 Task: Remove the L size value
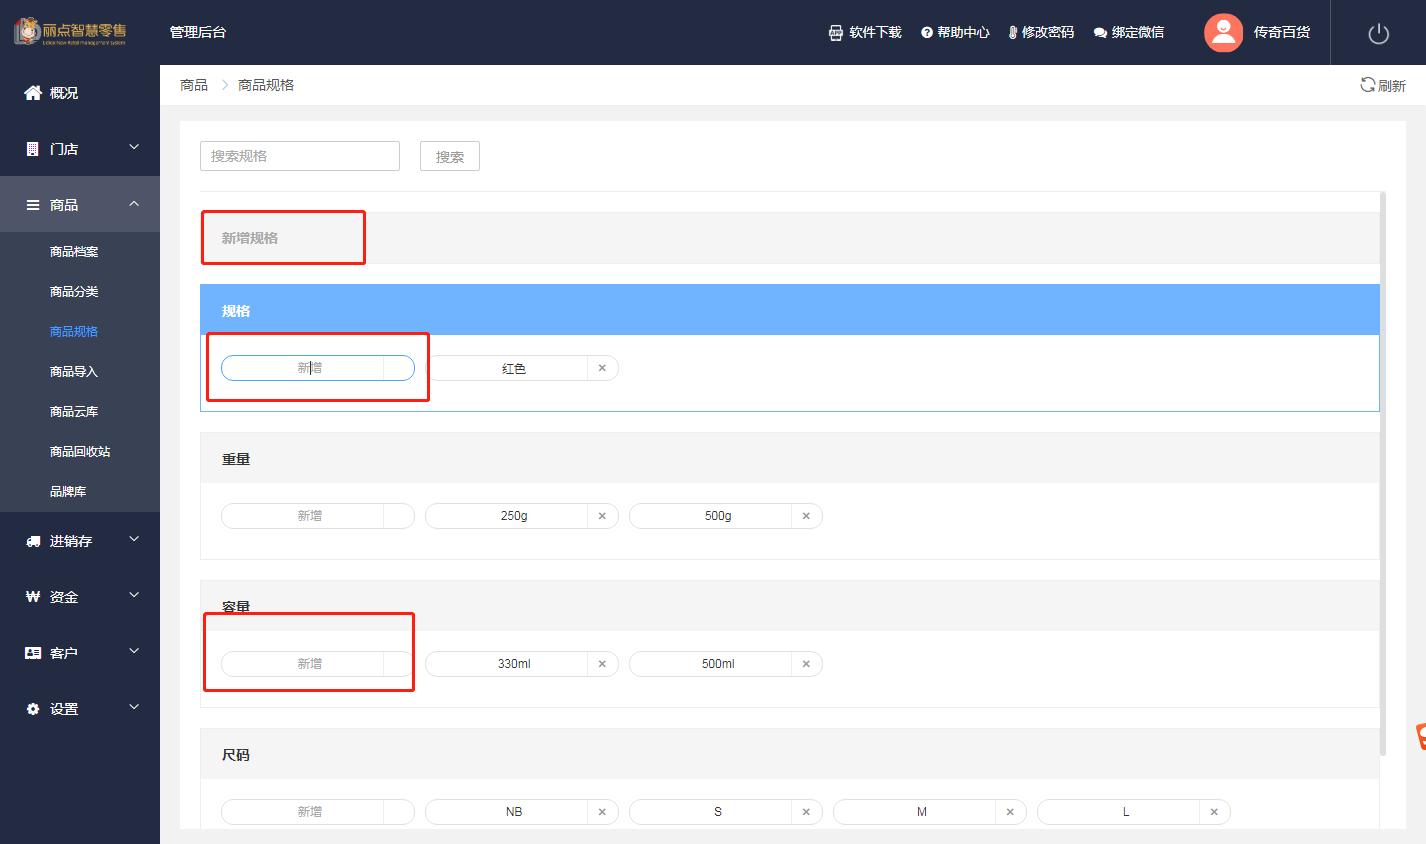click(x=1214, y=812)
